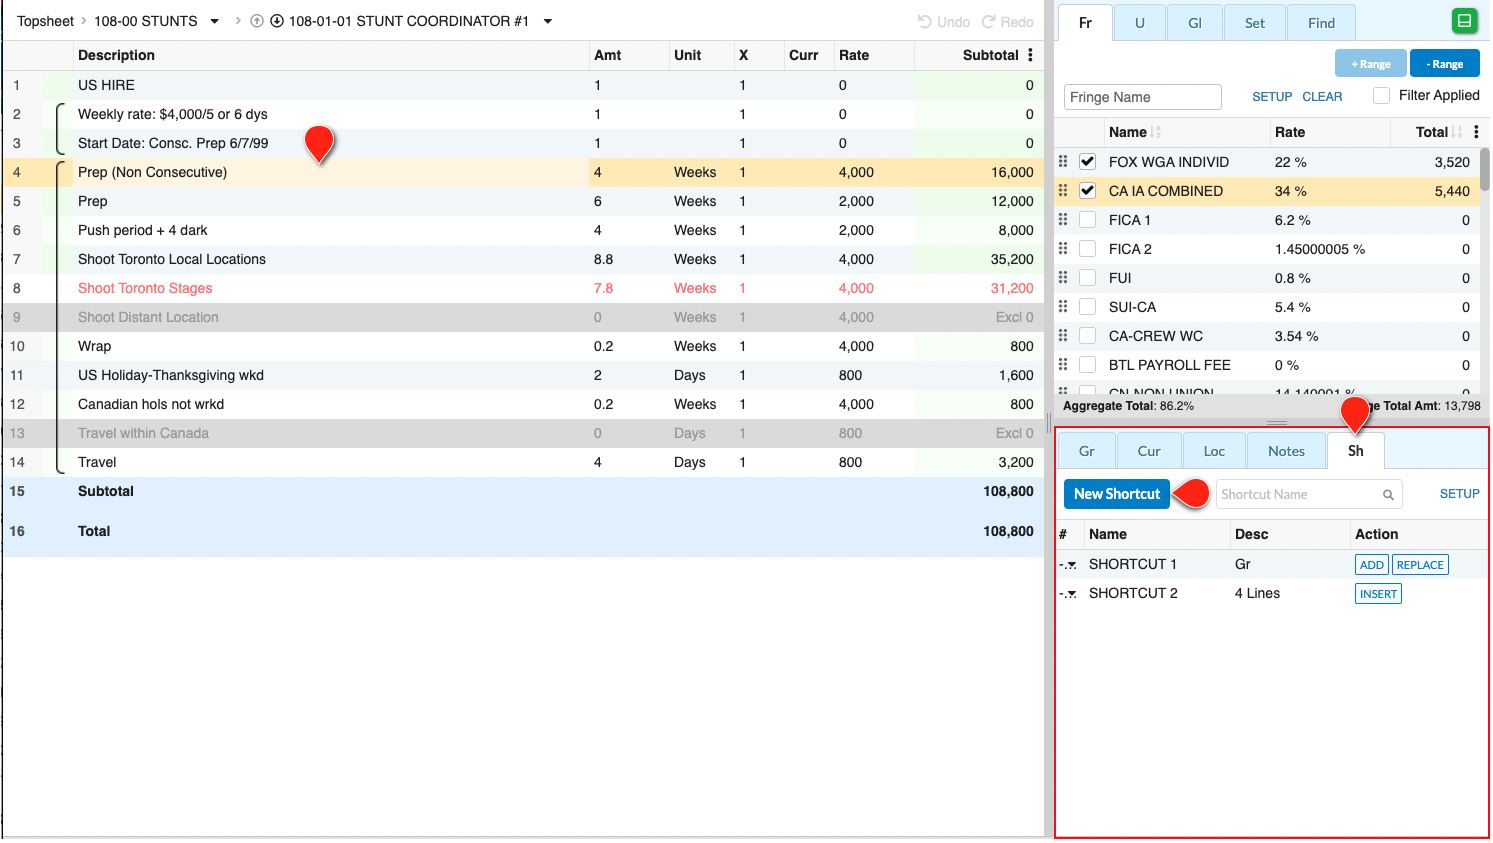Open fringe SETUP link
This screenshot has width=1493, height=843.
pos(1272,97)
